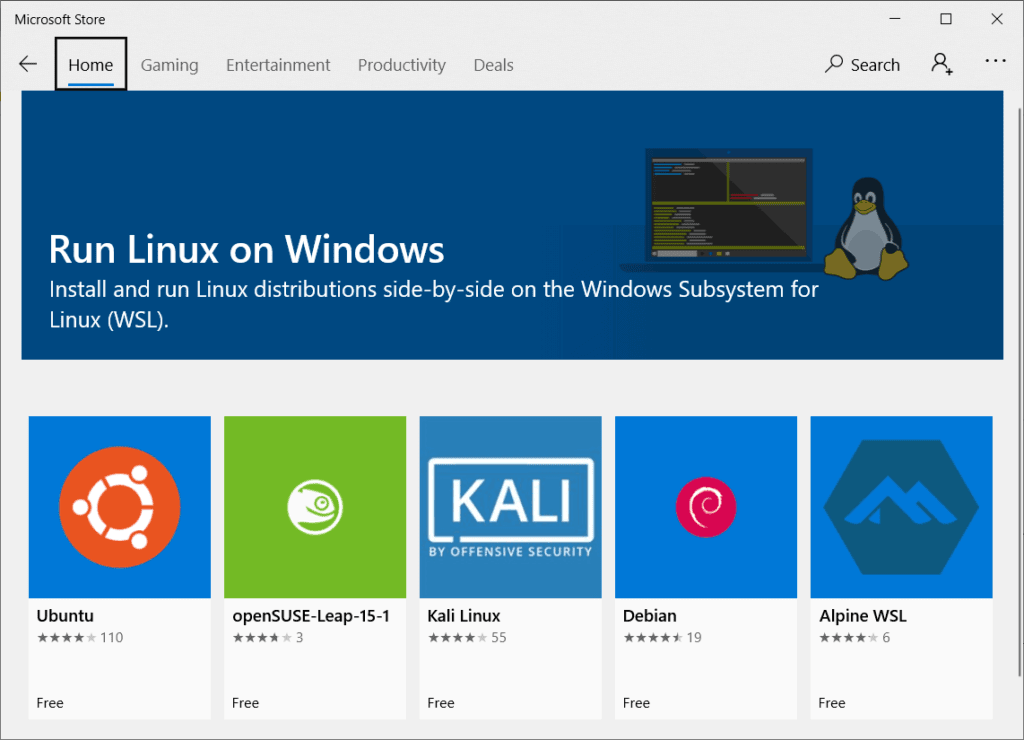Switch to the Gaming tab
The width and height of the screenshot is (1024, 740).
pyautogui.click(x=169, y=65)
